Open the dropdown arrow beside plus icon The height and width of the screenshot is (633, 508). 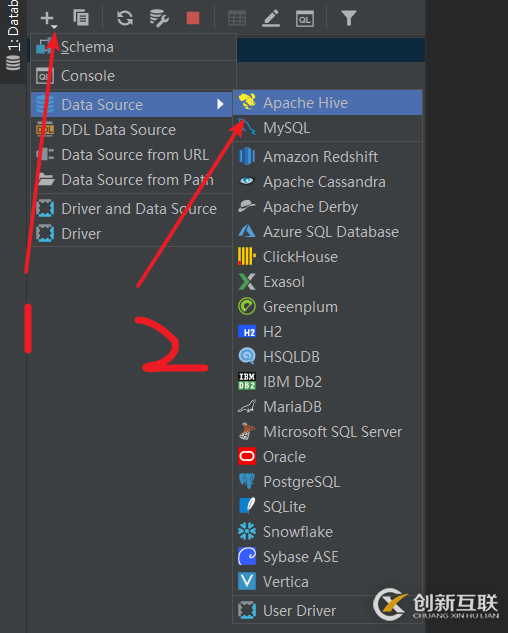click(55, 27)
